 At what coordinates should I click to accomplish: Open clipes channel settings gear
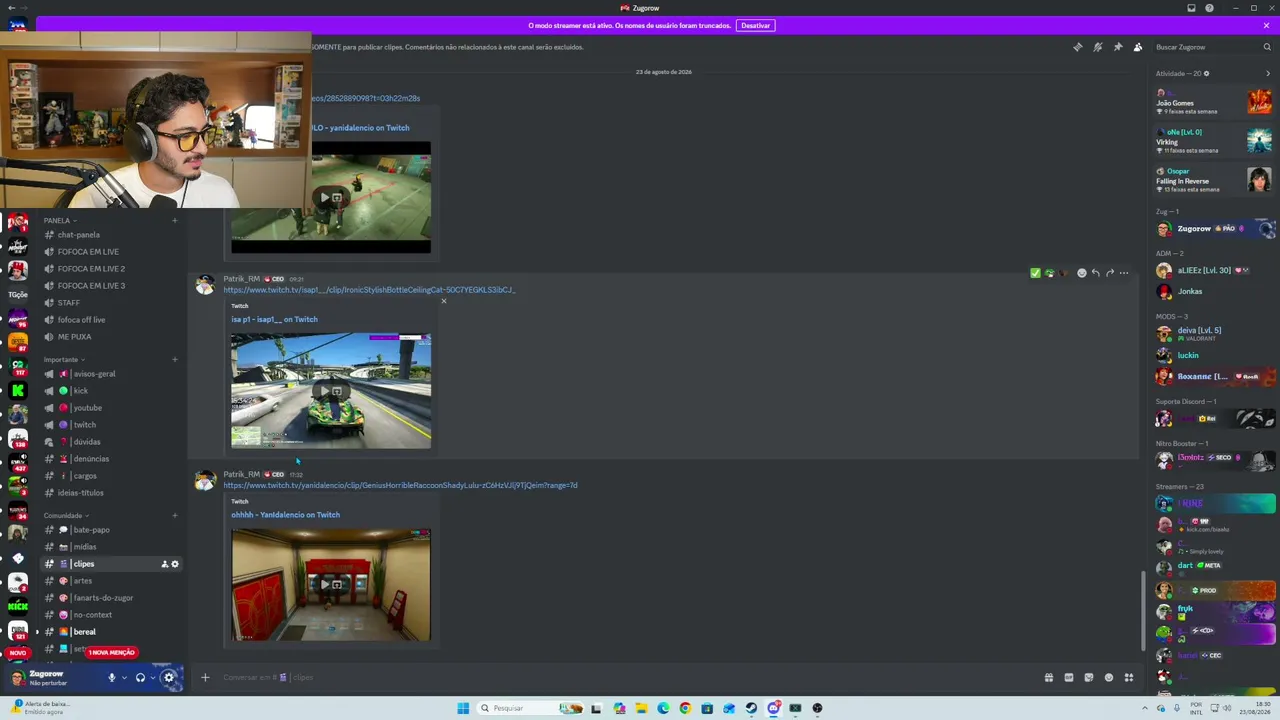(175, 564)
